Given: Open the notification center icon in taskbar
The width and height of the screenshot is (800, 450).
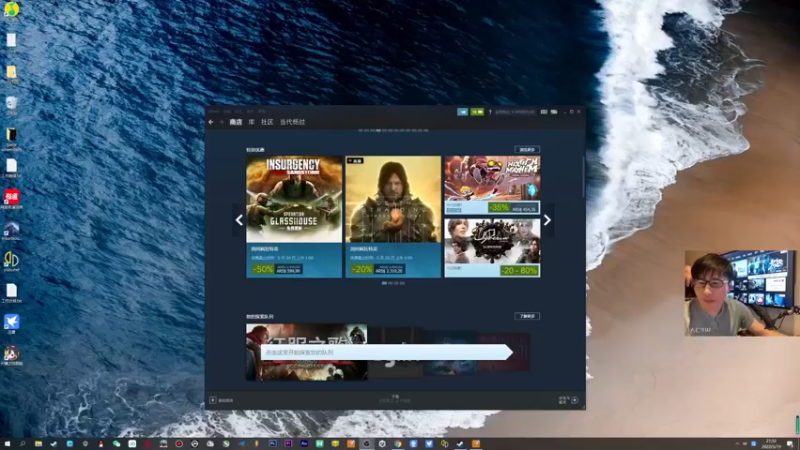Looking at the screenshot, I should tap(790, 444).
